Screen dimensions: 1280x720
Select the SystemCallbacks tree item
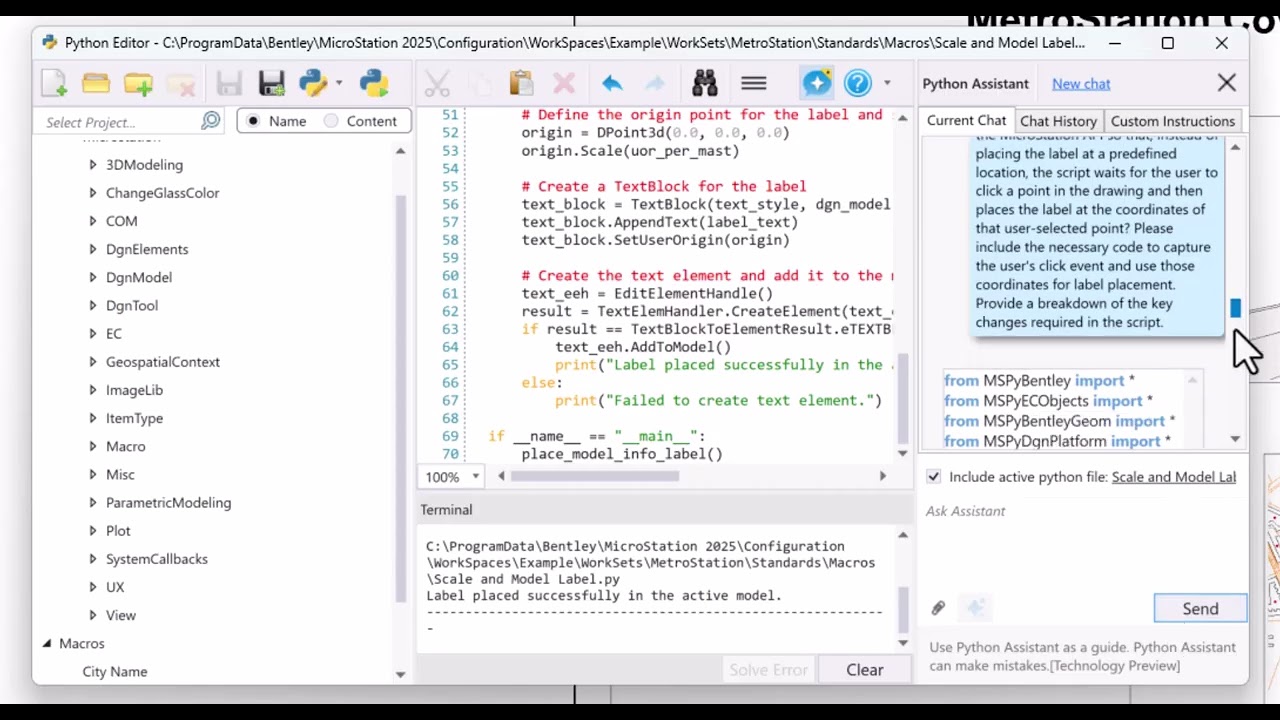pos(157,559)
